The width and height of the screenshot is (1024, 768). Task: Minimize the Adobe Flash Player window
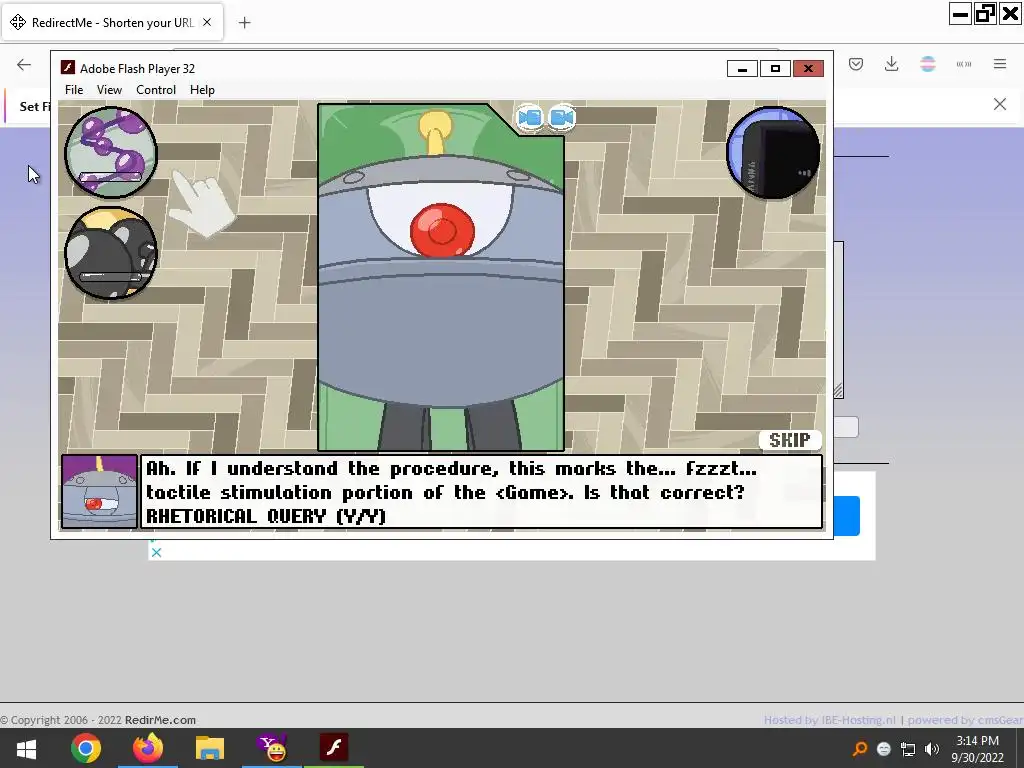pos(742,69)
